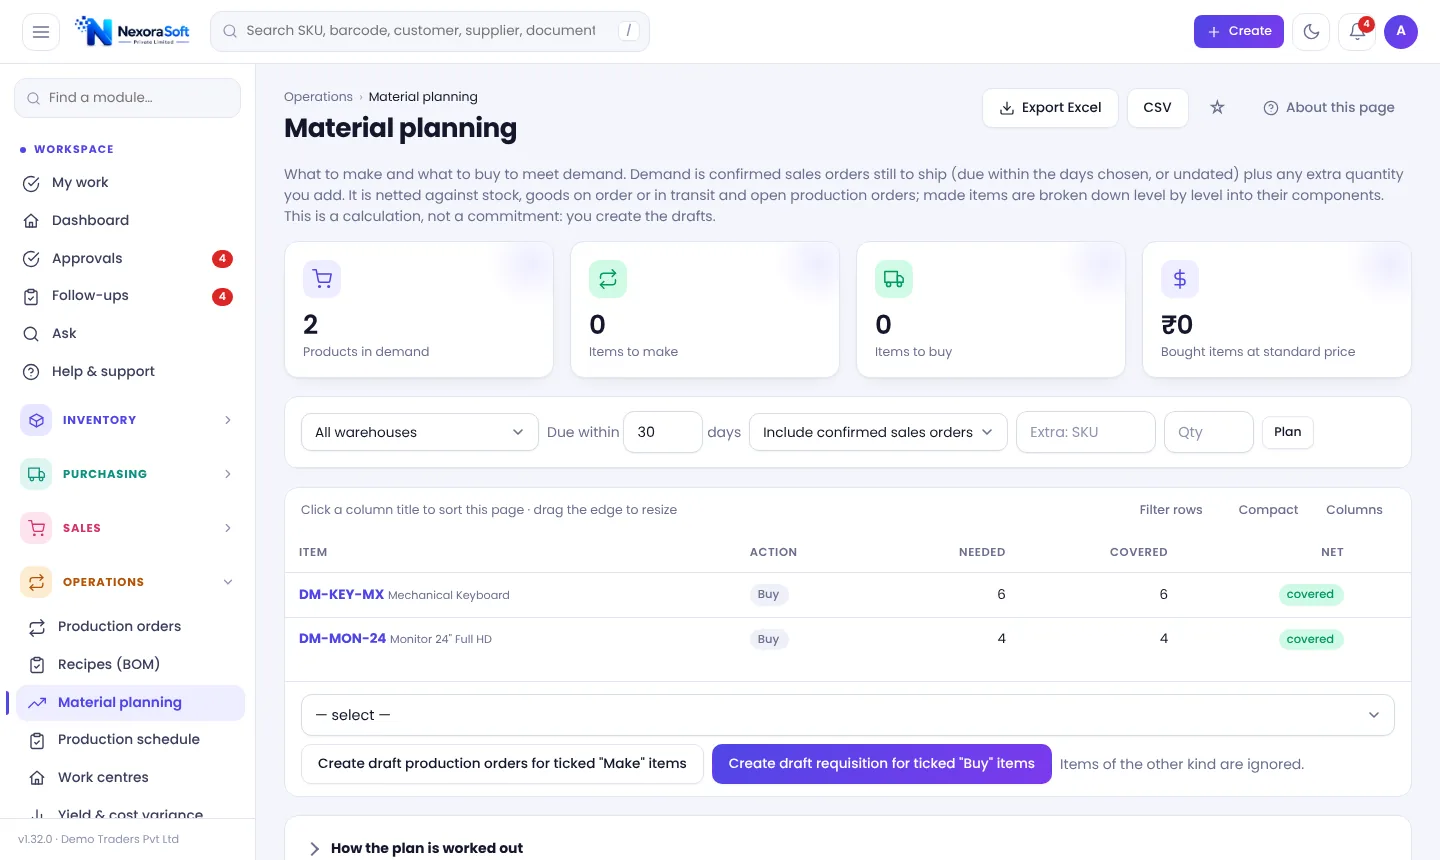Open the hamburger navigation menu
This screenshot has height=860, width=1440.
click(x=41, y=32)
